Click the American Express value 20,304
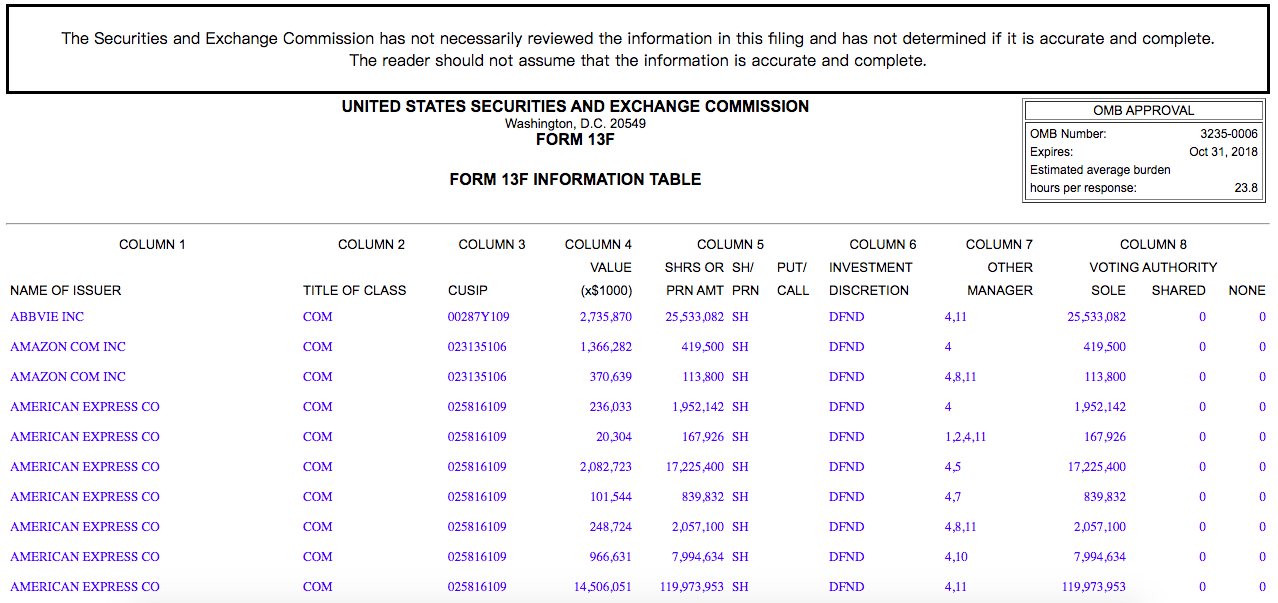1278x603 pixels. (x=613, y=437)
